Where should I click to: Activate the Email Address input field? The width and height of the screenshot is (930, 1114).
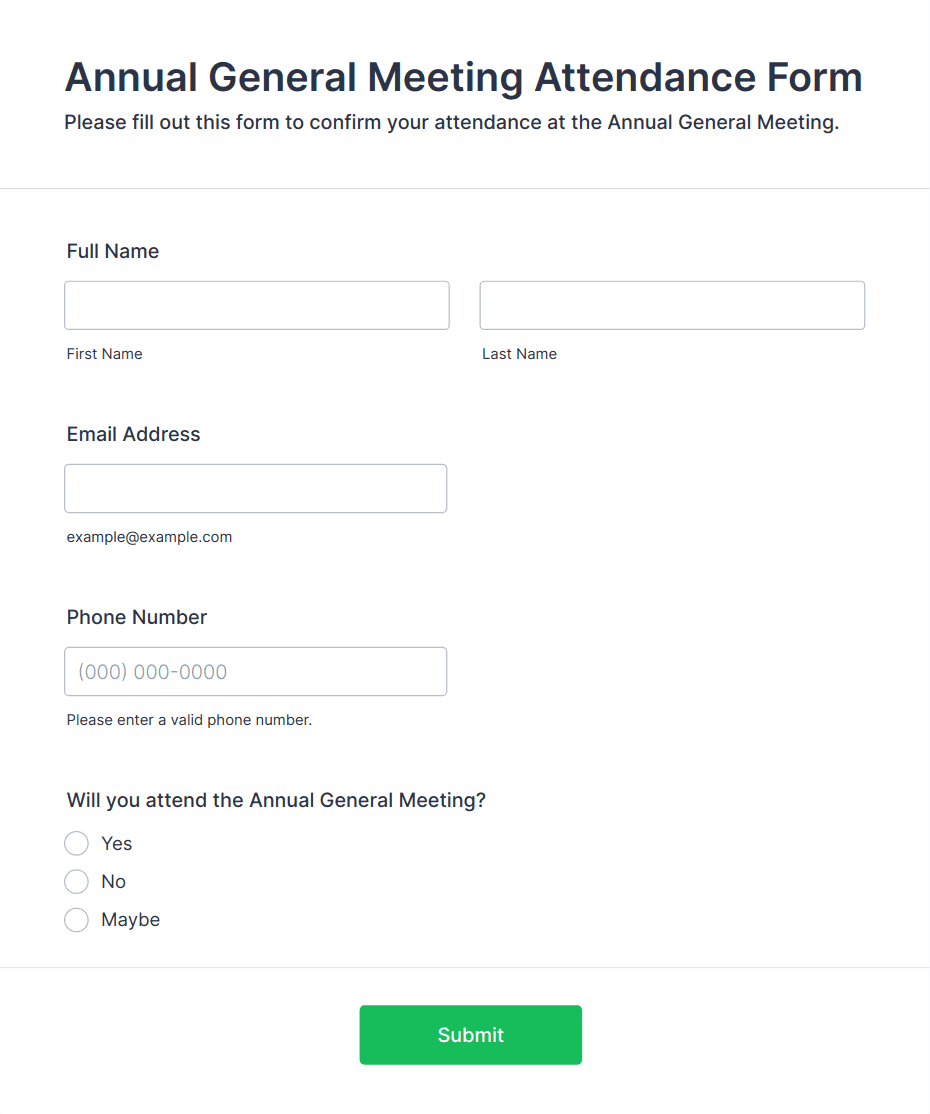click(256, 489)
